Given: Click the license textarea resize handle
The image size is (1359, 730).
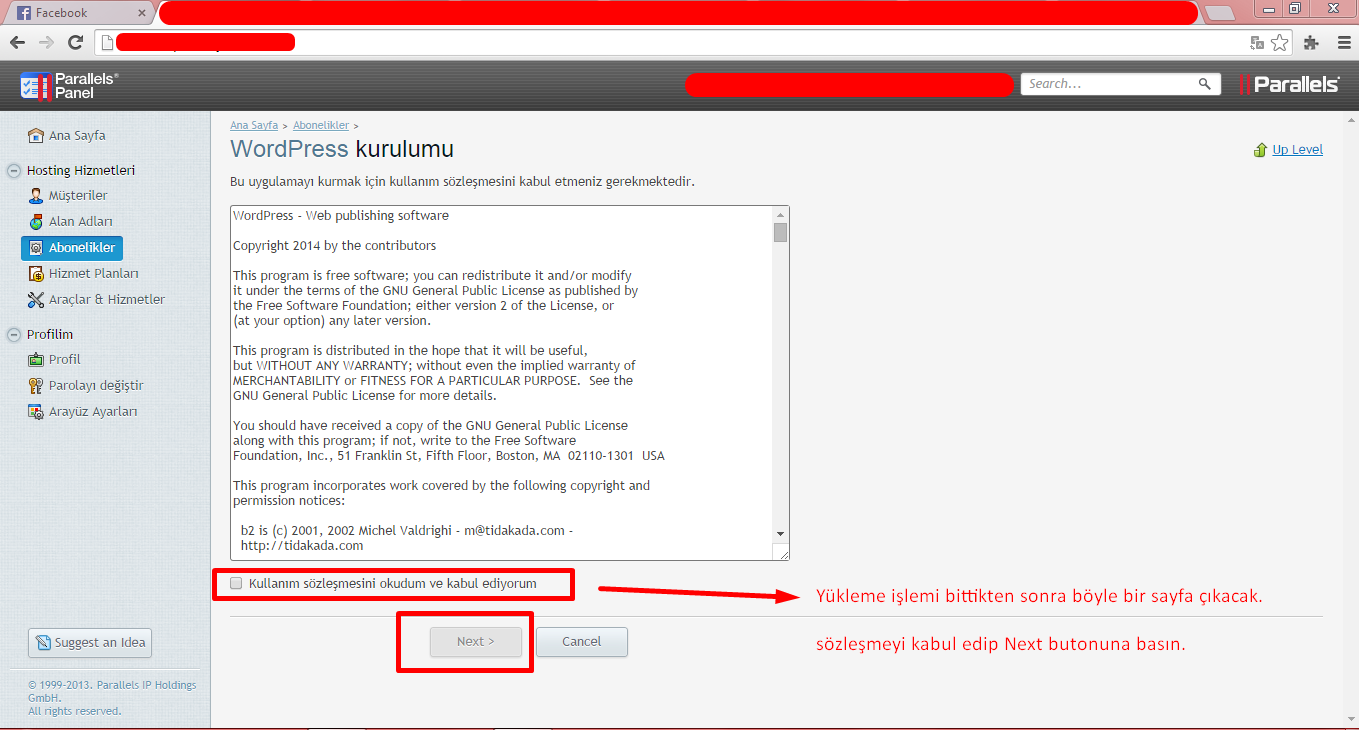Looking at the screenshot, I should click(x=782, y=553).
